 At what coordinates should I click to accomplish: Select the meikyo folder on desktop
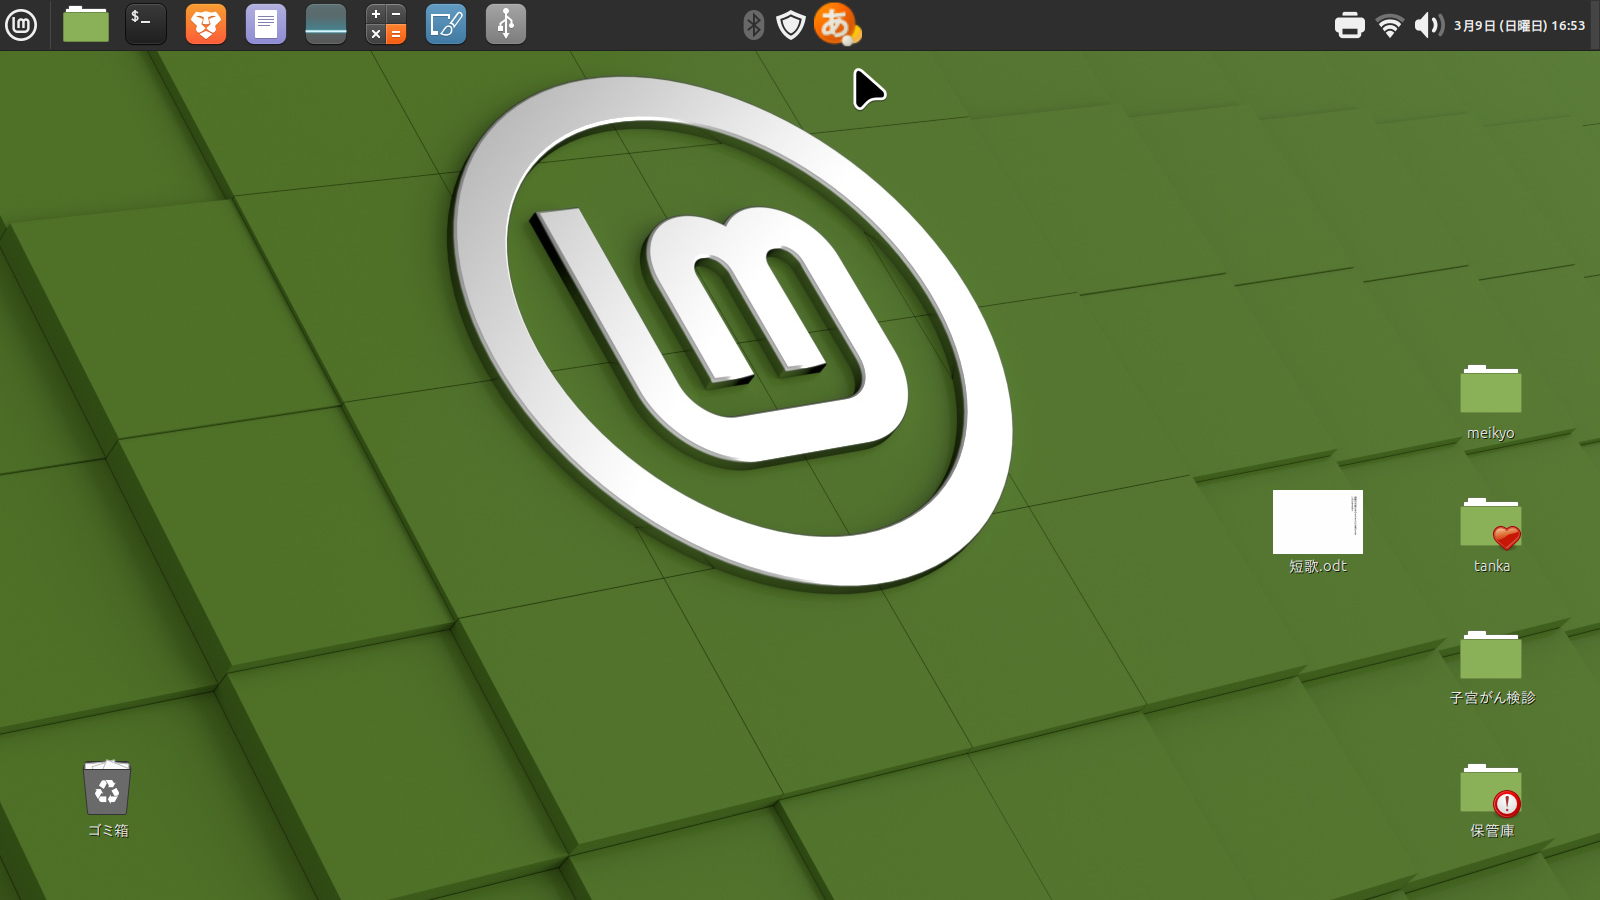click(x=1491, y=402)
